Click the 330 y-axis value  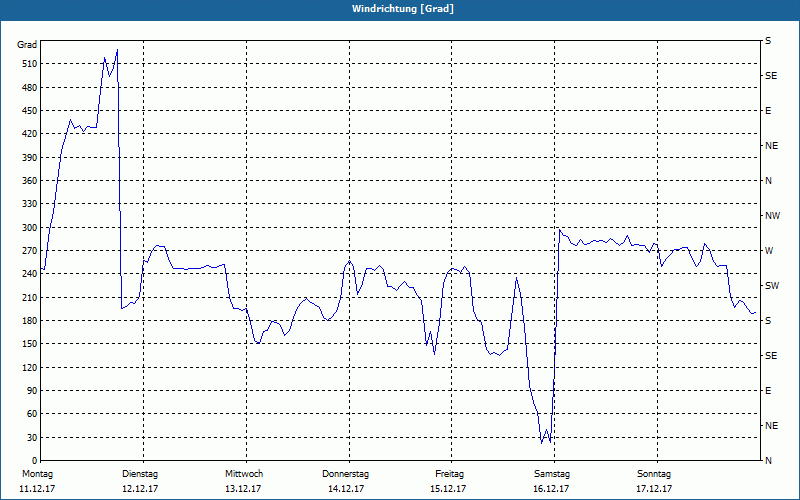(29, 204)
